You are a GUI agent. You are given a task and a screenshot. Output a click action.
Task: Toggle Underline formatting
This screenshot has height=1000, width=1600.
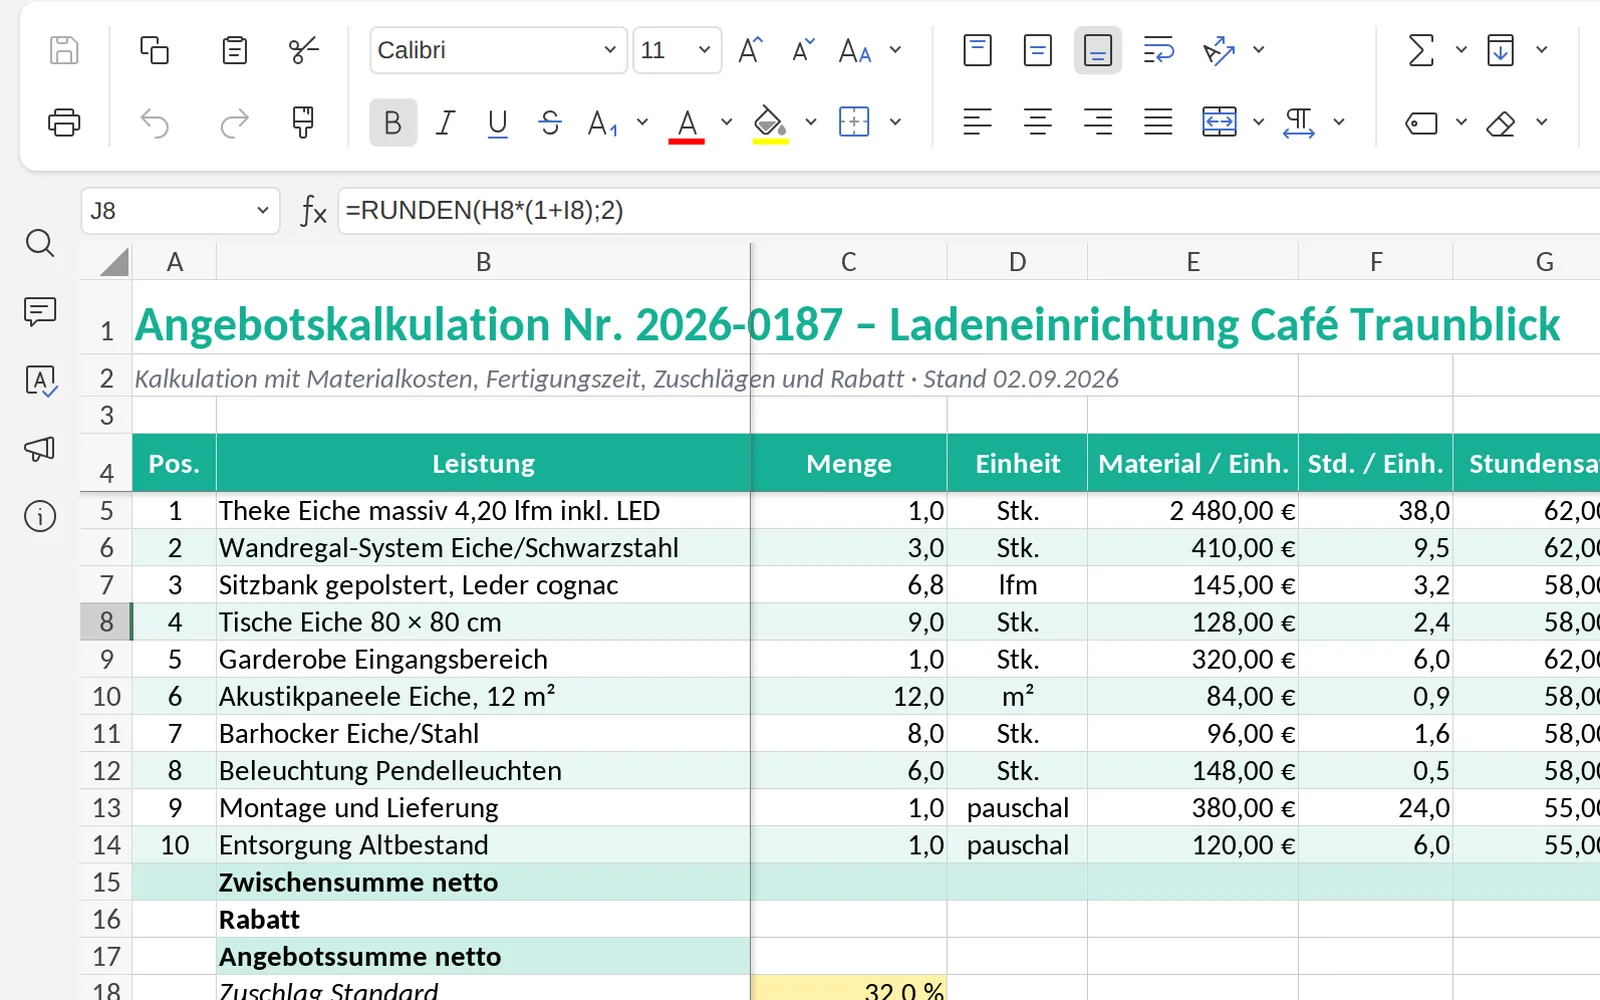click(x=497, y=123)
